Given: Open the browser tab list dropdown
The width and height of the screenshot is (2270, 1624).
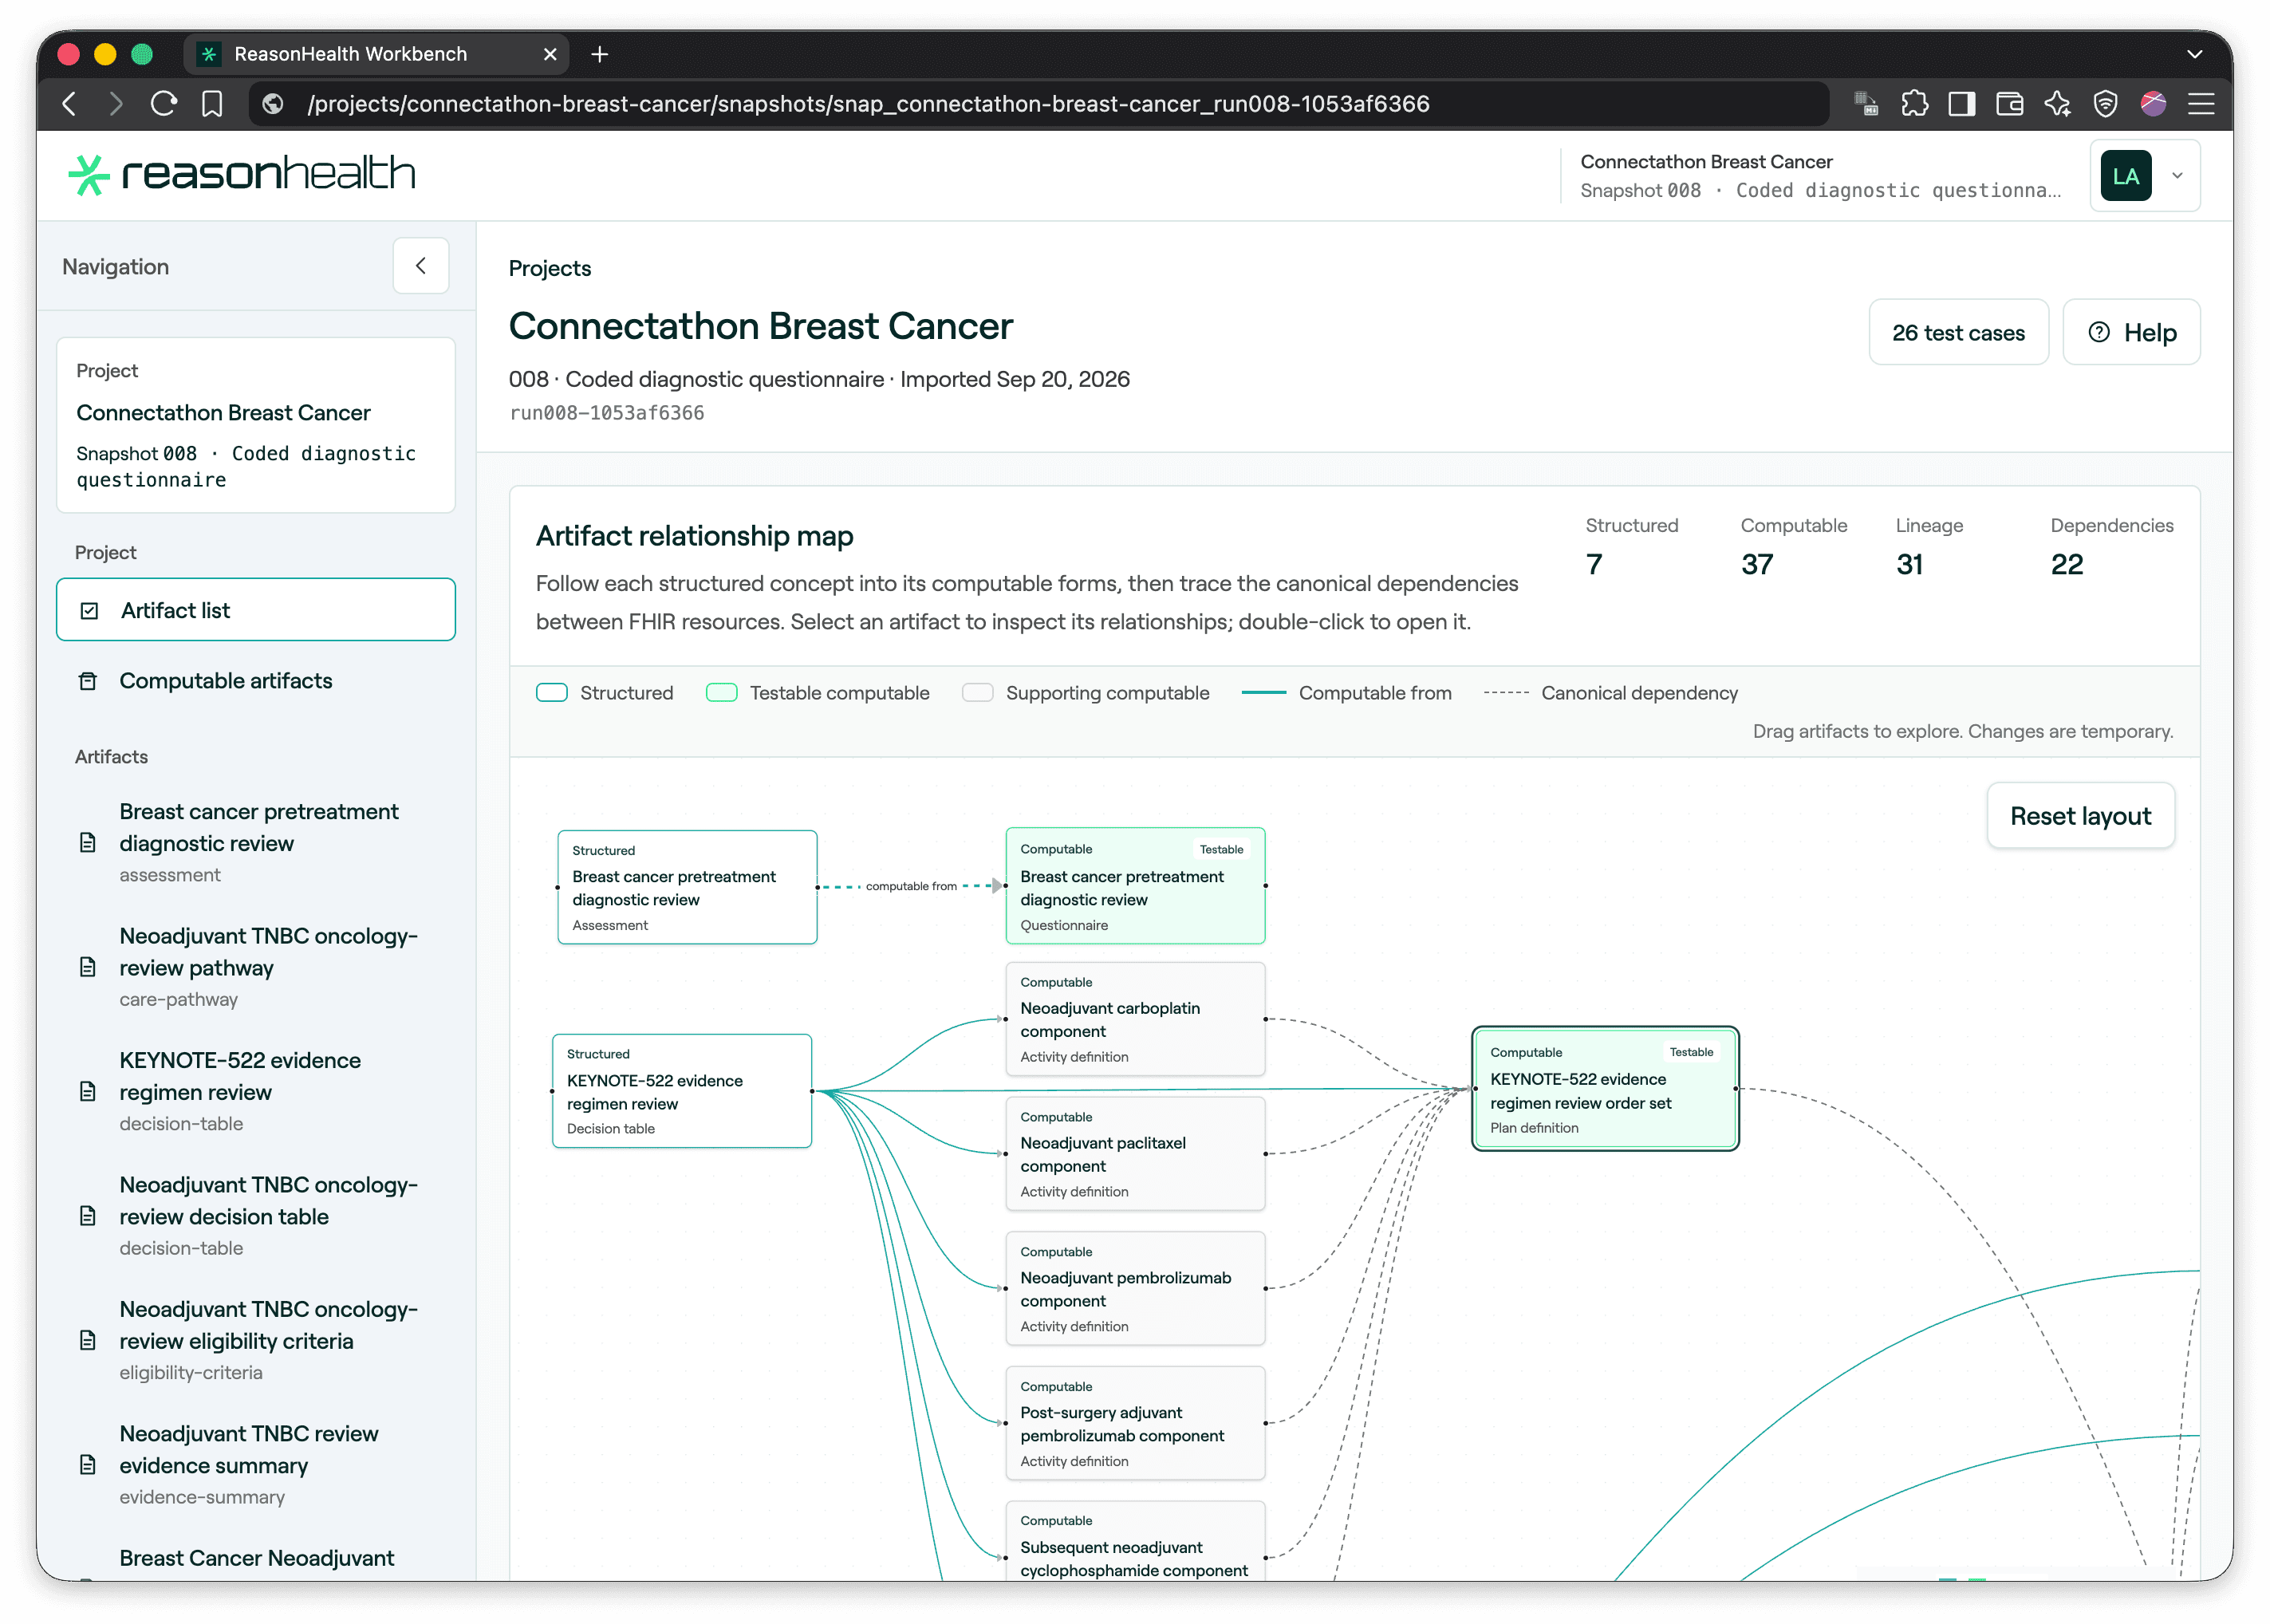Looking at the screenshot, I should 2195,54.
